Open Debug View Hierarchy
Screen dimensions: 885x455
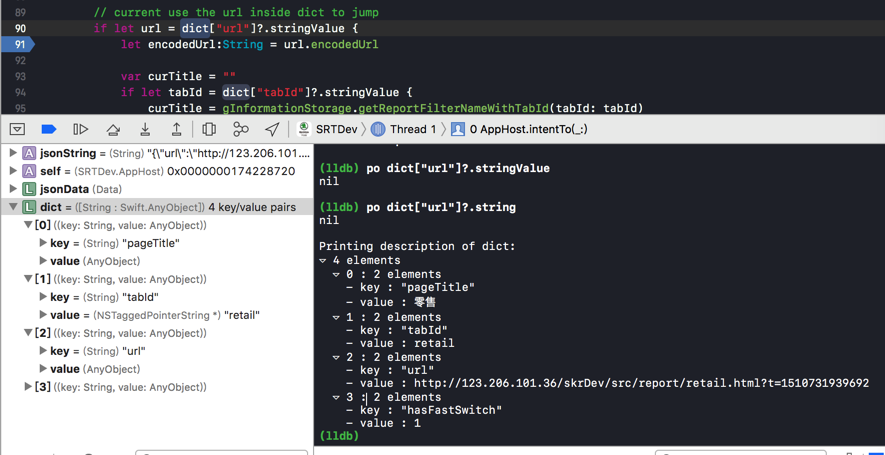click(209, 129)
